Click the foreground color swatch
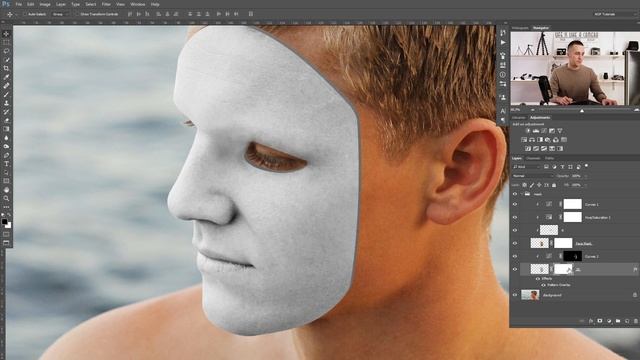The width and height of the screenshot is (640, 360). (4, 222)
